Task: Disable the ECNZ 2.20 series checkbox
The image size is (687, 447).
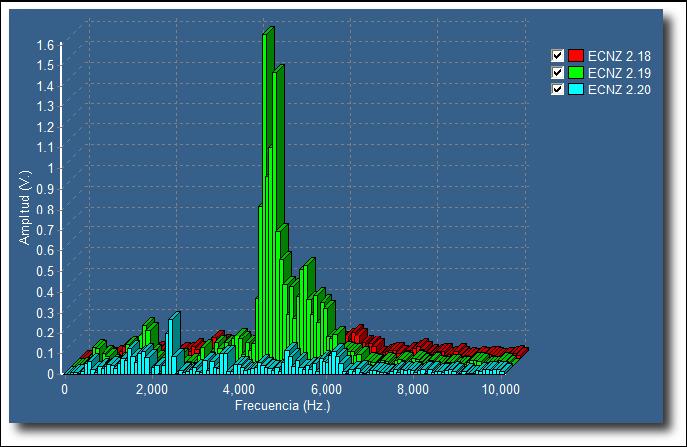Action: point(557,89)
